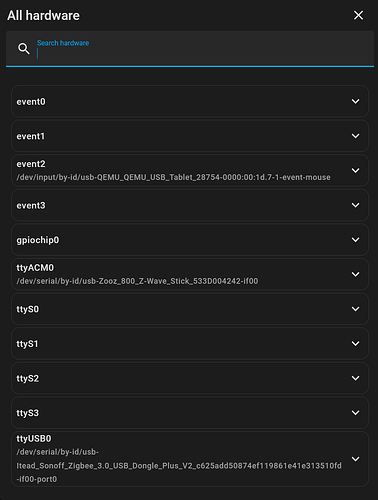This screenshot has width=378, height=500.
Task: Click the ttyACM0 device name
Action: coord(35,268)
